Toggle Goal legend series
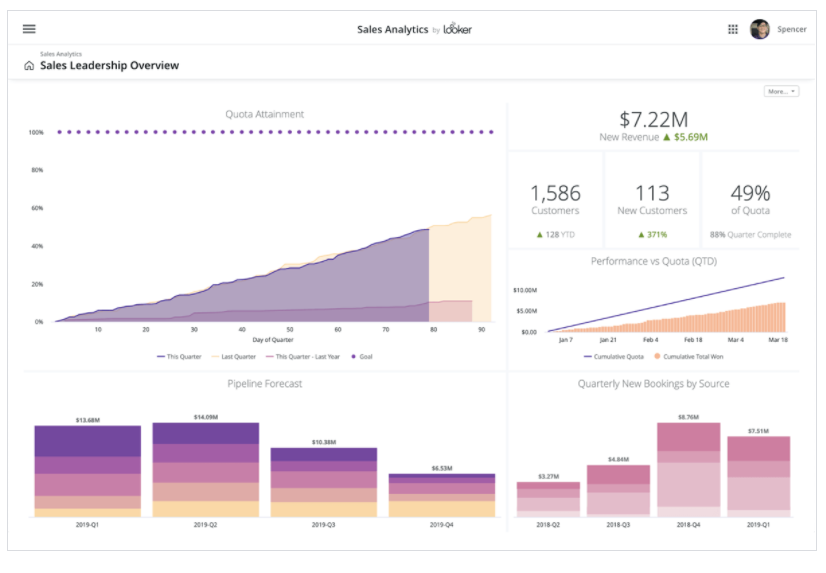 362,357
